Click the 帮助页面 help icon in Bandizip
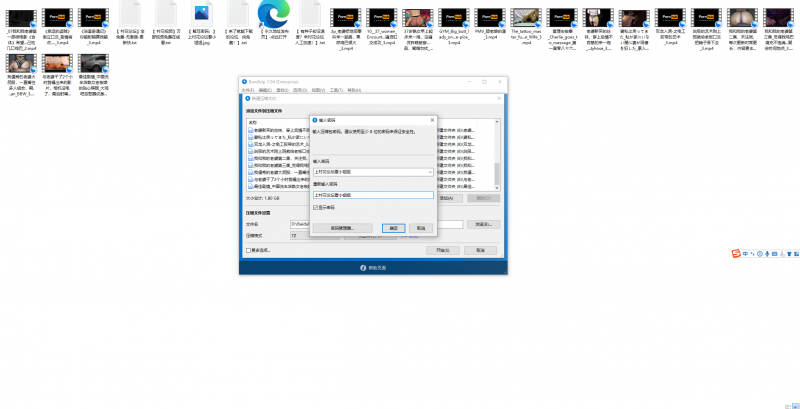The height and width of the screenshot is (409, 800). pos(362,268)
